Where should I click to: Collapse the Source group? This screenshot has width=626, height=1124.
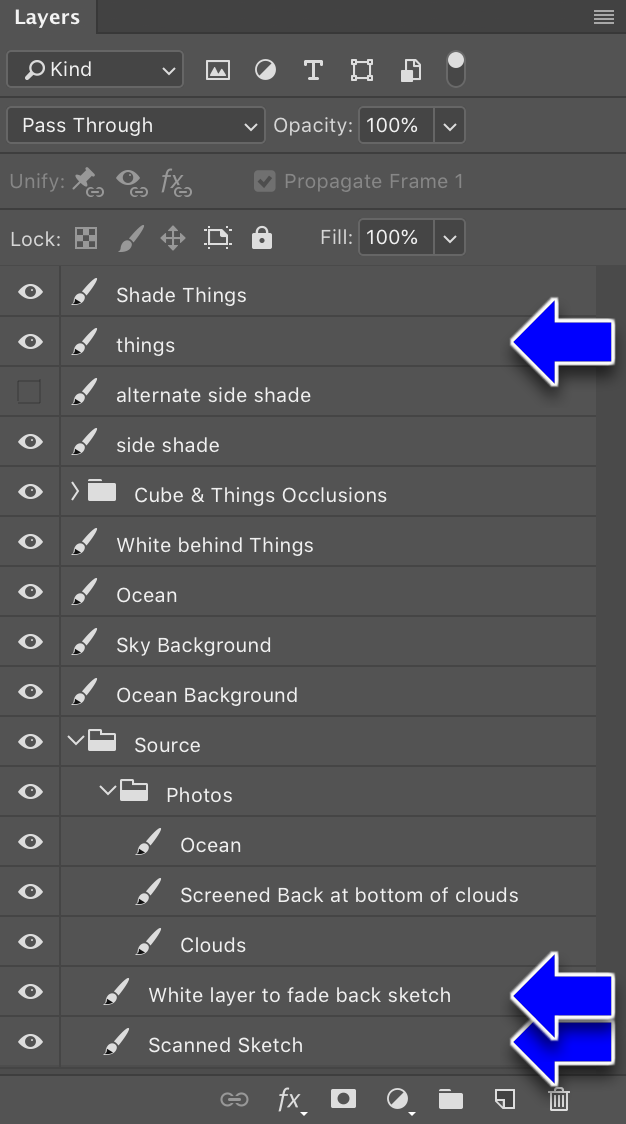pyautogui.click(x=75, y=740)
